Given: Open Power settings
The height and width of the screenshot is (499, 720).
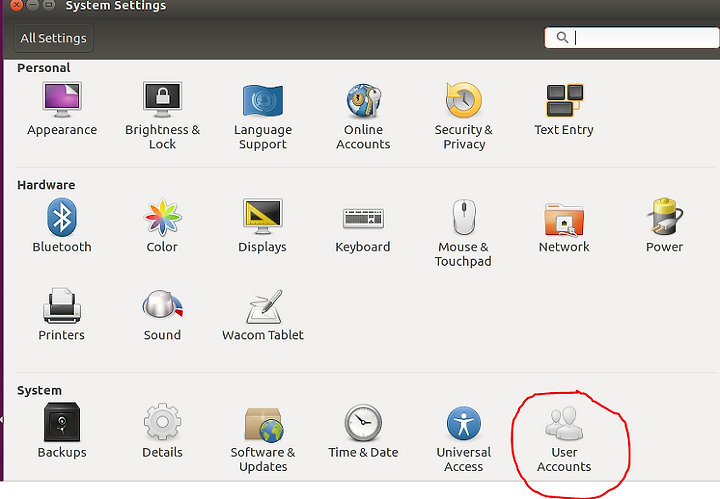Looking at the screenshot, I should [664, 225].
